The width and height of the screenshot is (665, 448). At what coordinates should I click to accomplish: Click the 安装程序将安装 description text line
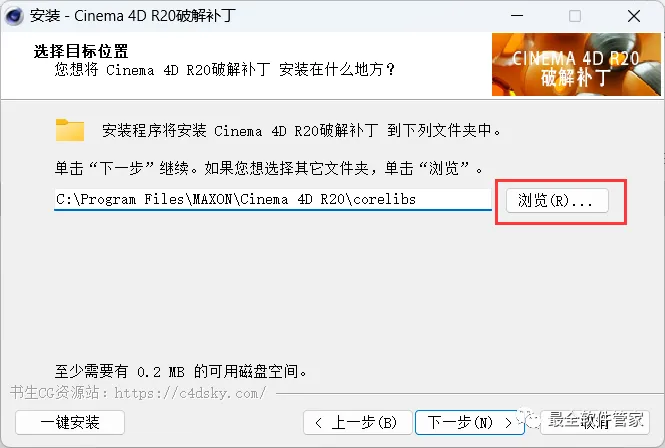301,130
